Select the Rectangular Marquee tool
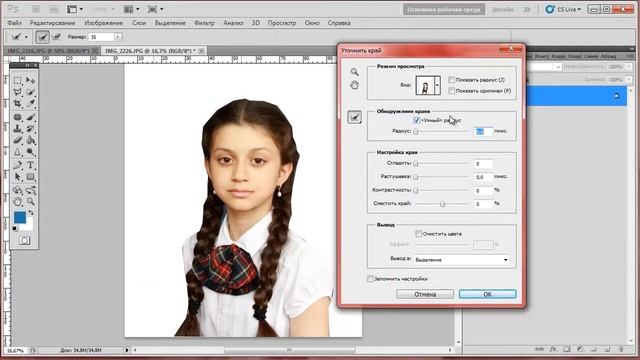This screenshot has height=360, width=640. coord(18,80)
